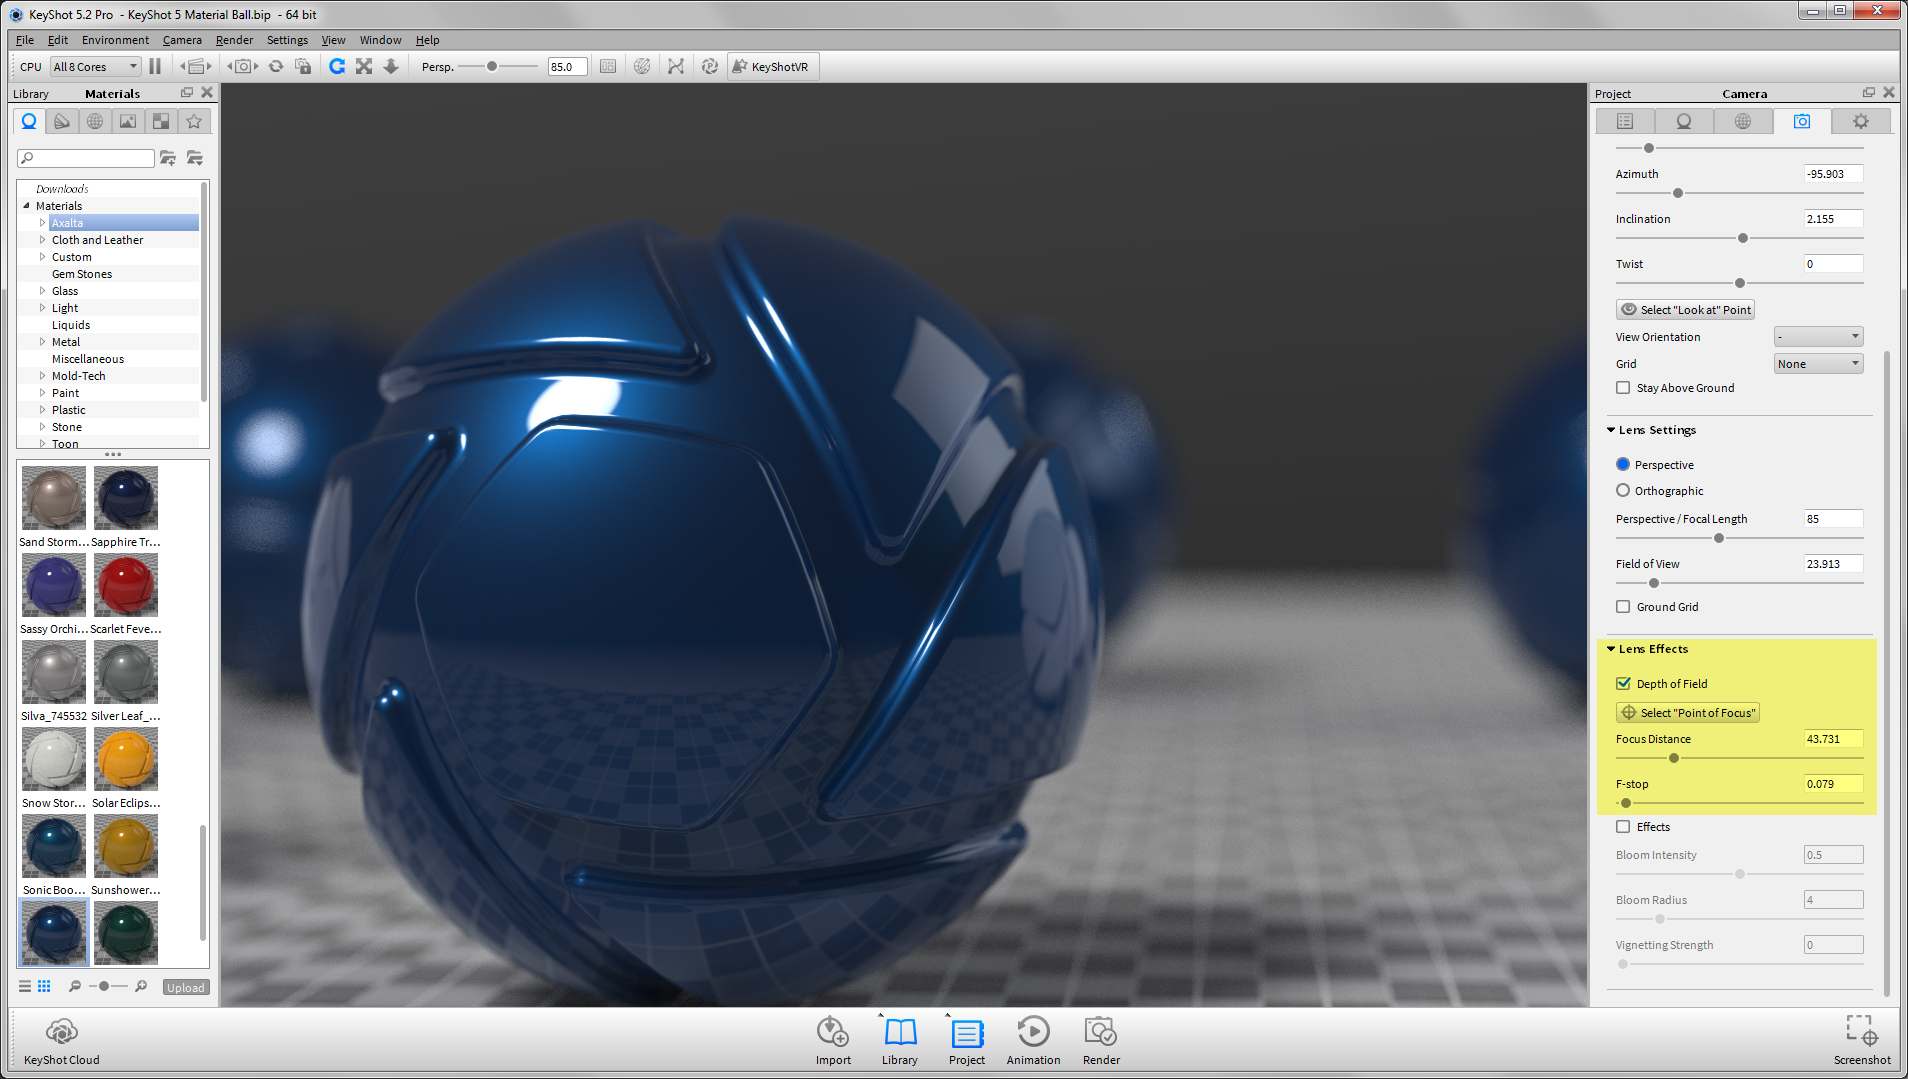Disable the Depth of Field checkbox
This screenshot has width=1908, height=1079.
coord(1623,684)
